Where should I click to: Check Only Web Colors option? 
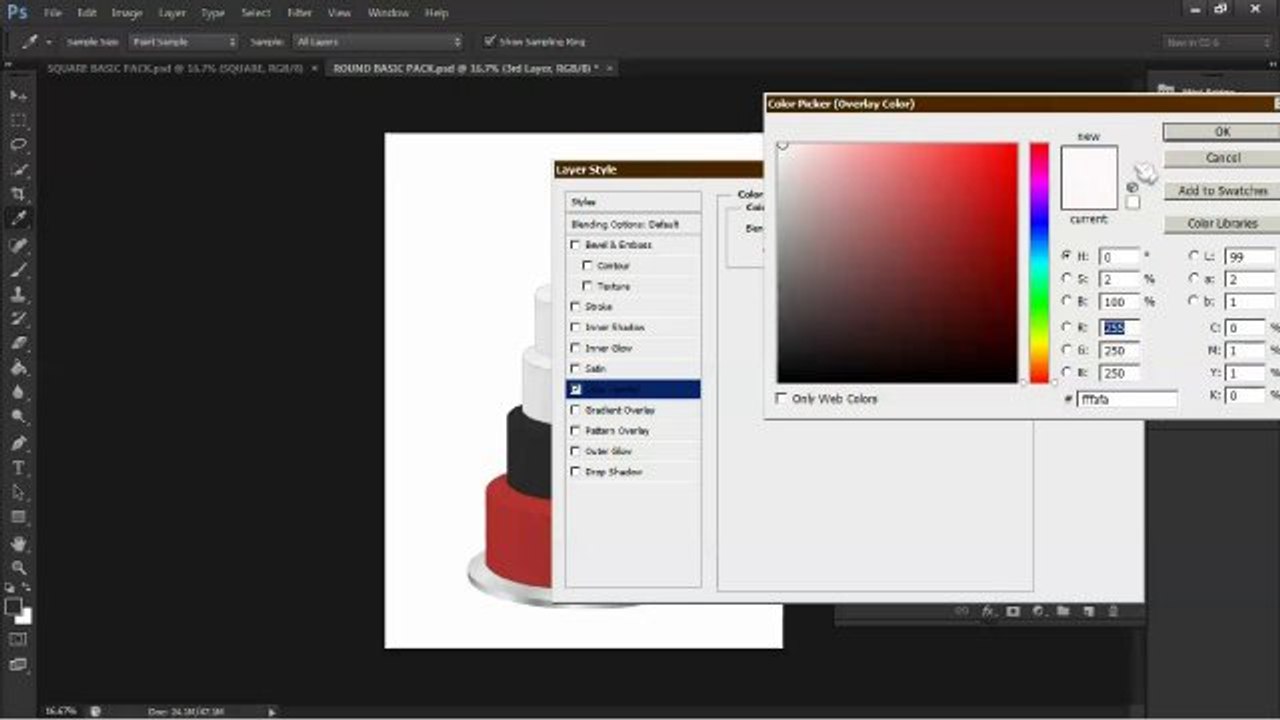(x=782, y=398)
